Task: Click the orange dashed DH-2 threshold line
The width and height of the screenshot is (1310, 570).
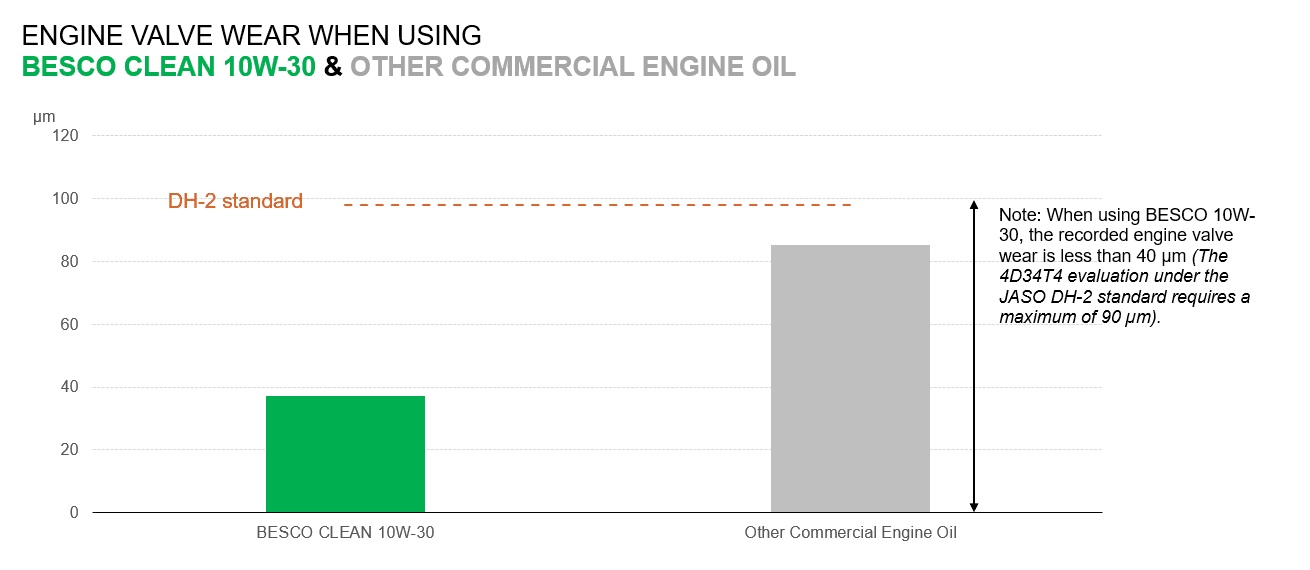Action: click(x=597, y=205)
